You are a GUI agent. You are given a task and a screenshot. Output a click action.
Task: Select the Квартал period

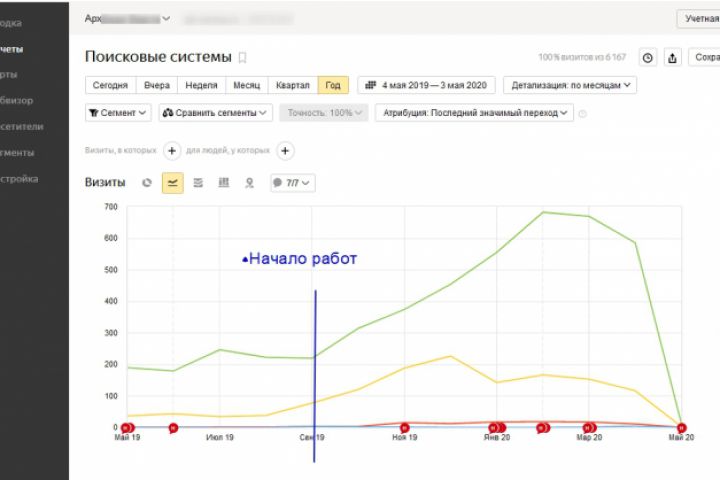pos(293,85)
